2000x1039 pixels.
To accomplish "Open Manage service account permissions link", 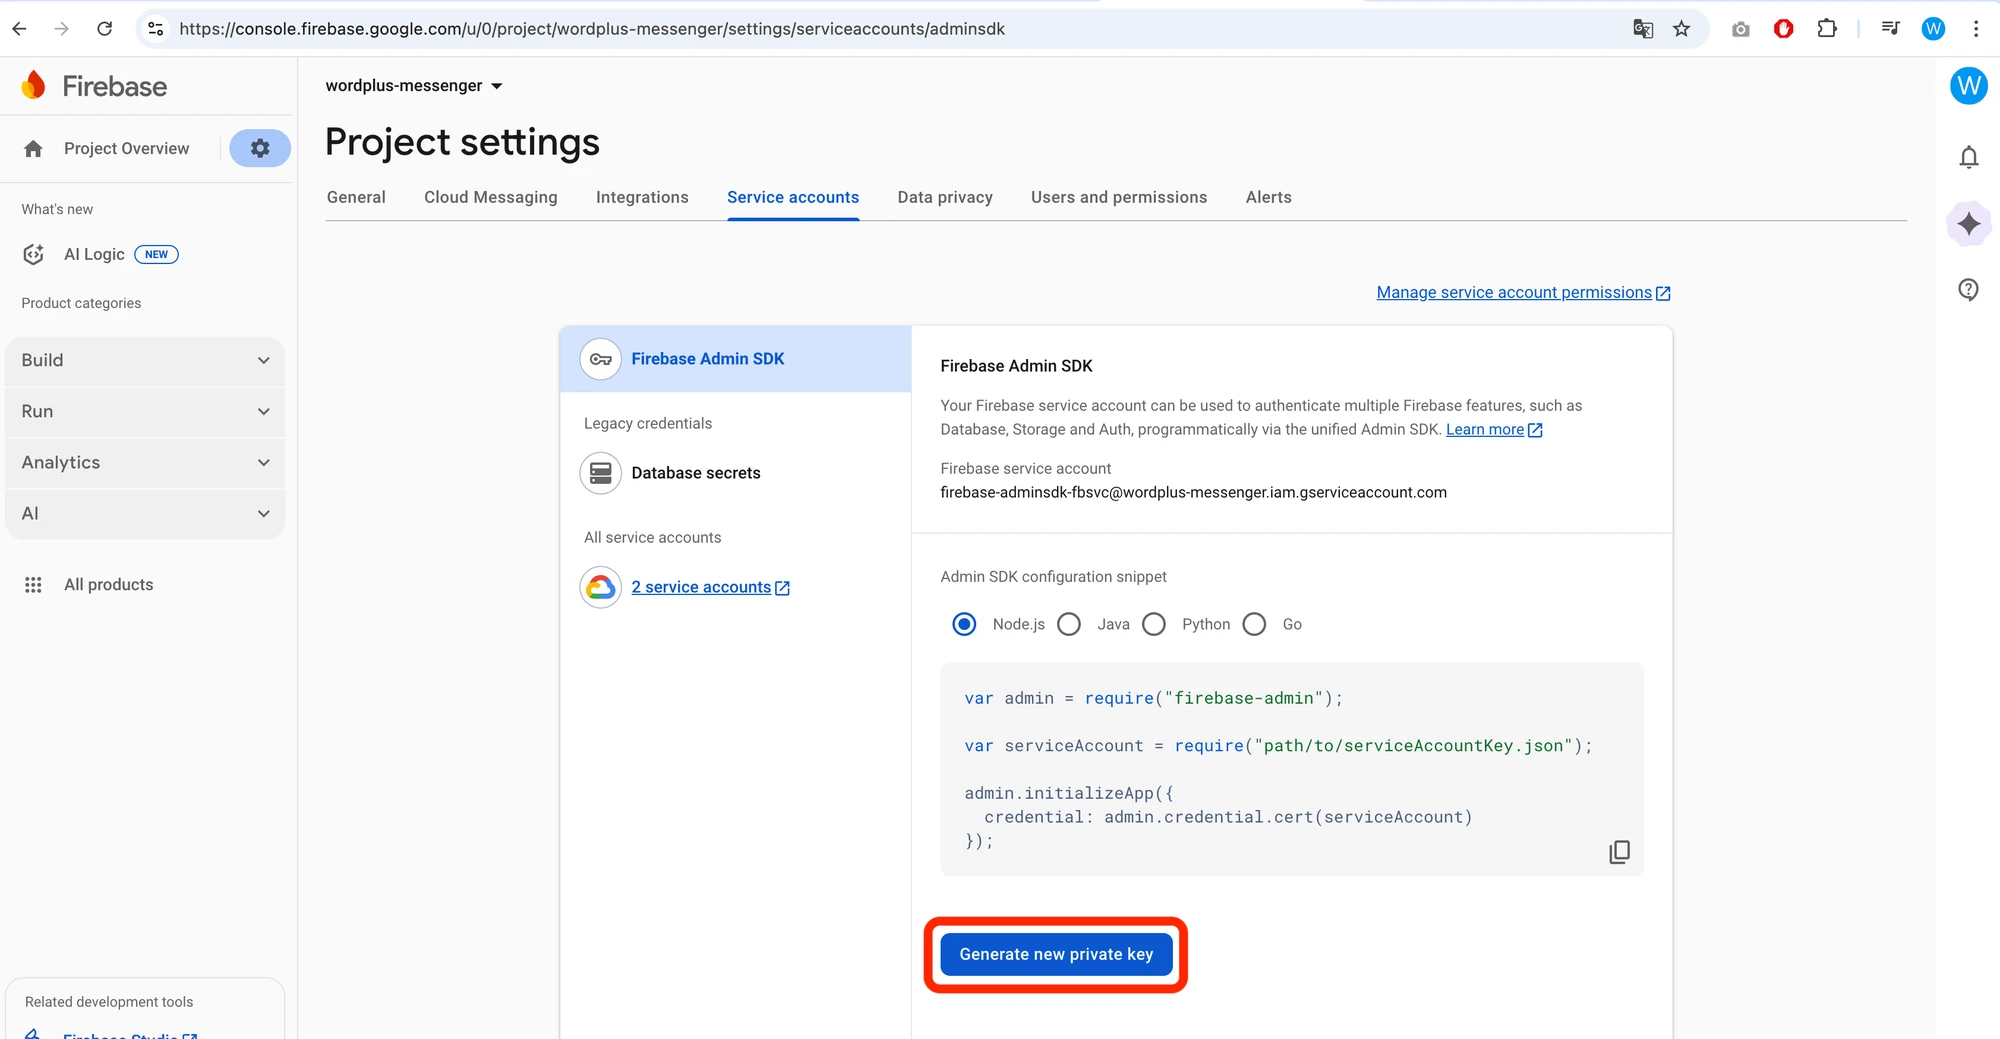I will 1523,292.
